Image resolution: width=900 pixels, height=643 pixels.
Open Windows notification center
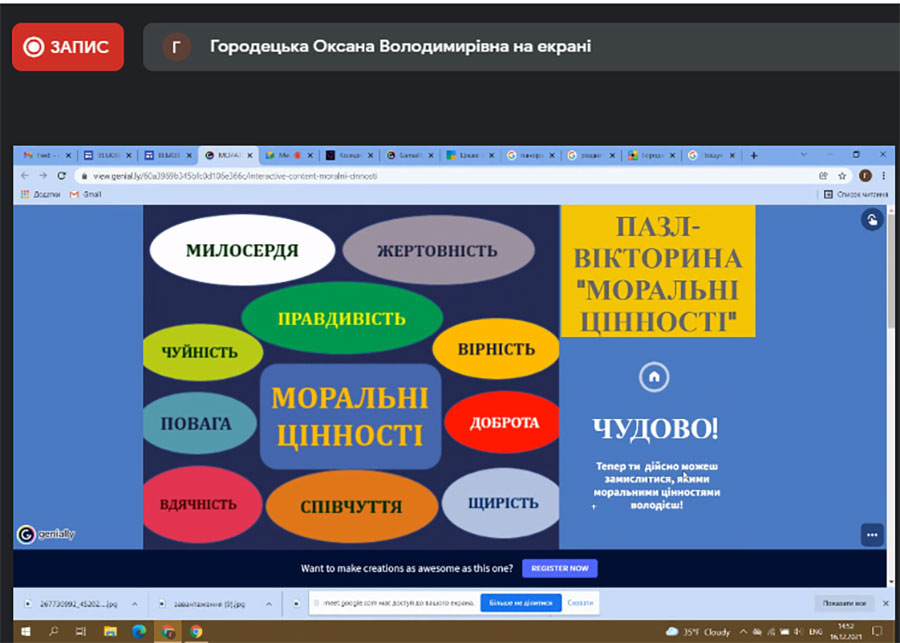(x=876, y=632)
